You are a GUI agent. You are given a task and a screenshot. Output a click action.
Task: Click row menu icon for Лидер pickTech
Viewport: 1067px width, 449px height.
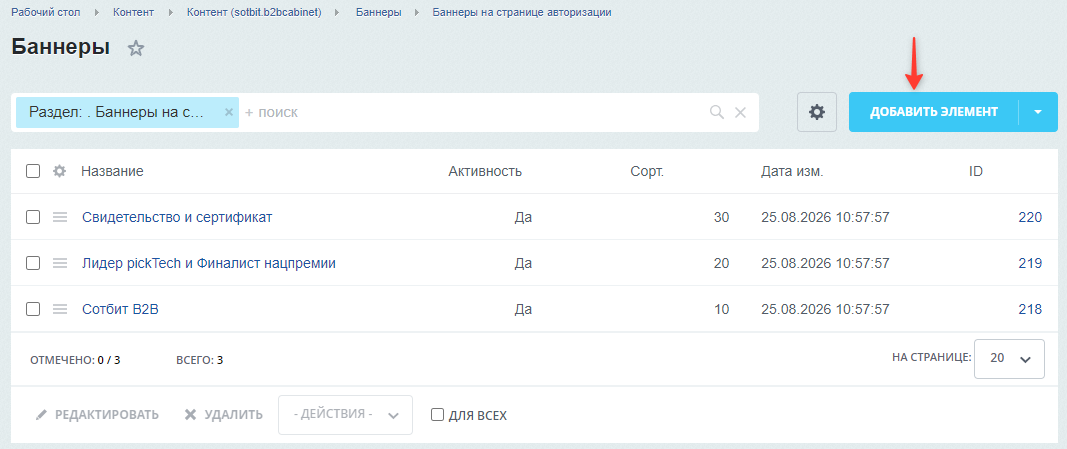(60, 263)
